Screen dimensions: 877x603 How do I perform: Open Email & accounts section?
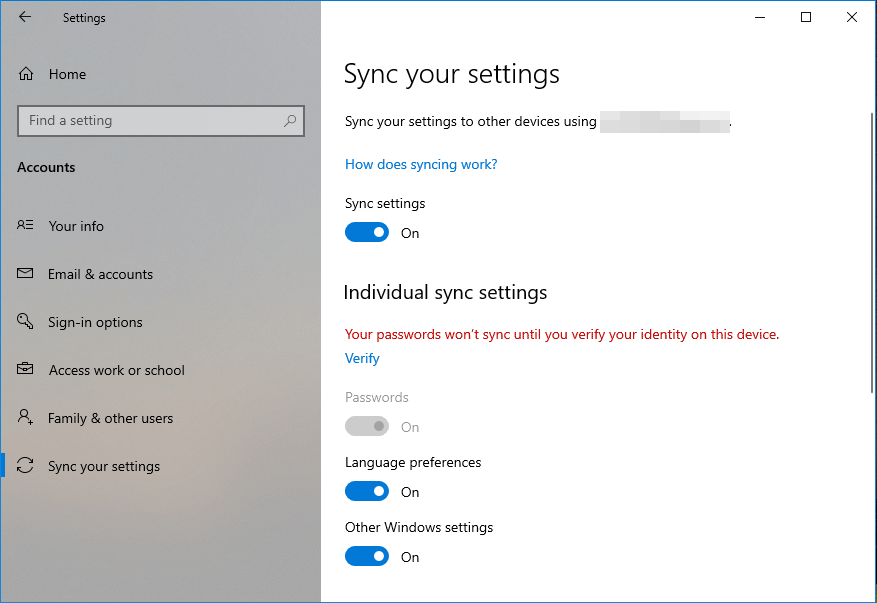(x=100, y=274)
